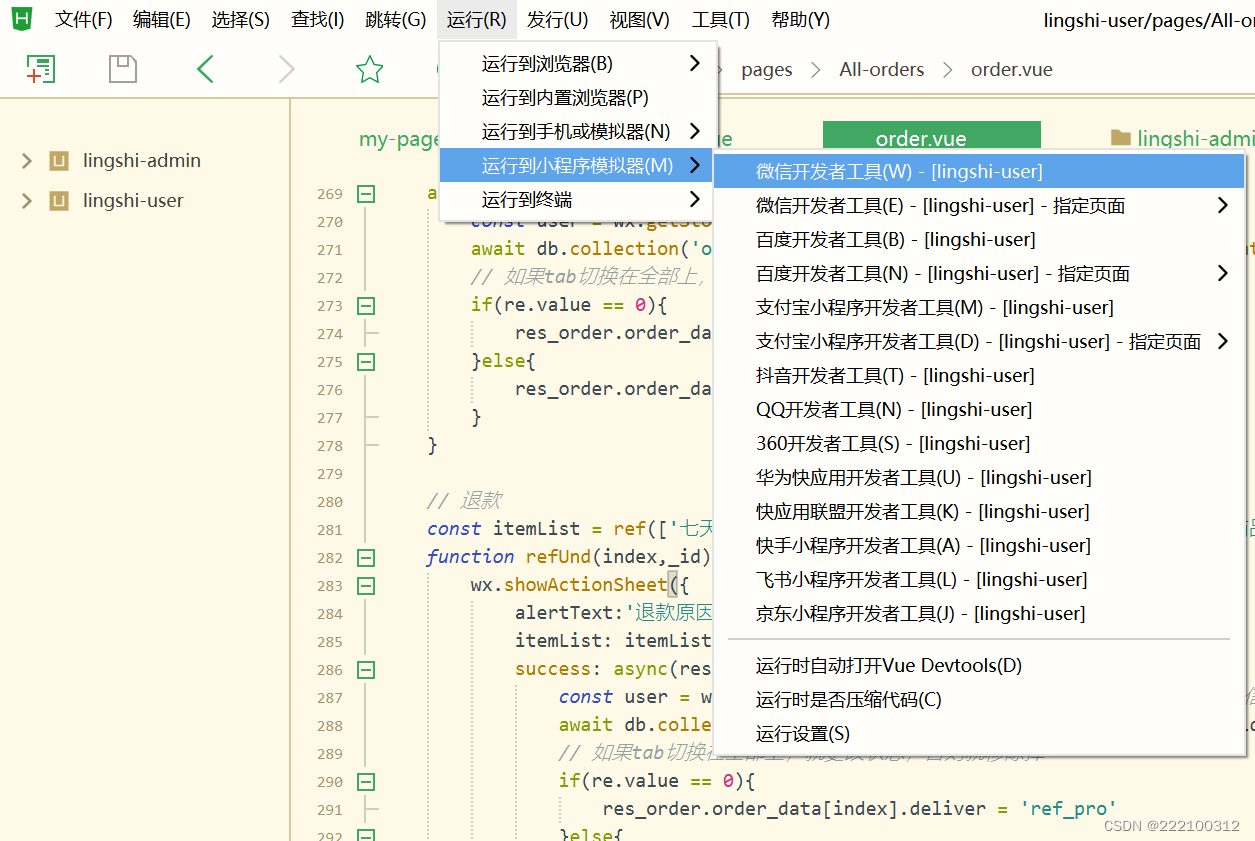
Task: Run with 快应用联盟开发者工具(K)
Action: tap(979, 512)
